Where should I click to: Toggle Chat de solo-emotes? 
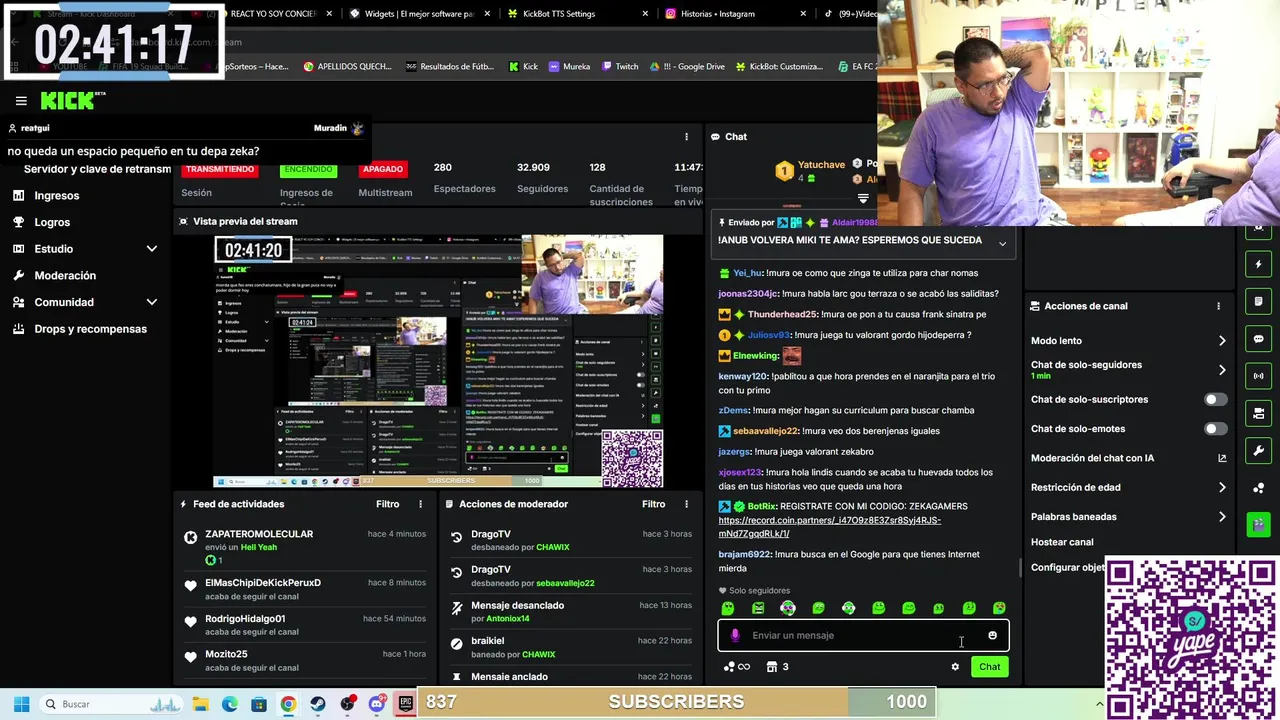coord(1215,429)
